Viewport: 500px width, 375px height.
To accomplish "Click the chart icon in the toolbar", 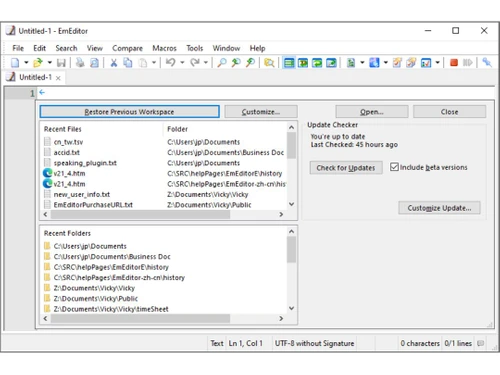I will click(x=426, y=63).
